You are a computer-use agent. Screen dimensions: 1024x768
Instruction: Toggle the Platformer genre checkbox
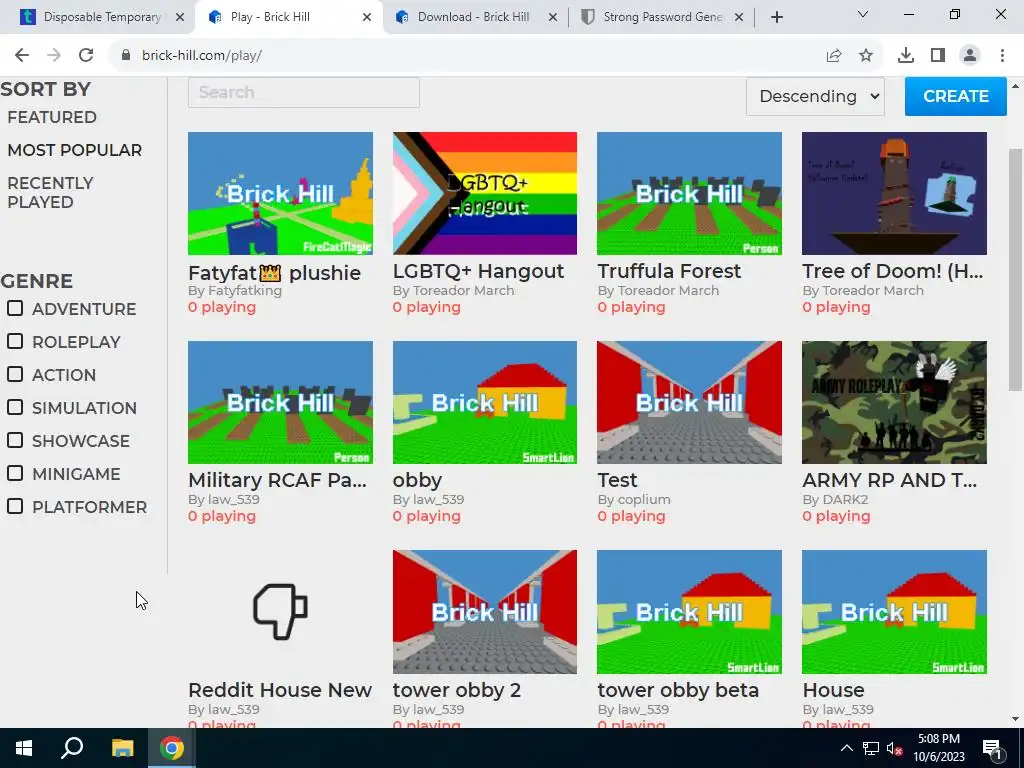(x=15, y=506)
